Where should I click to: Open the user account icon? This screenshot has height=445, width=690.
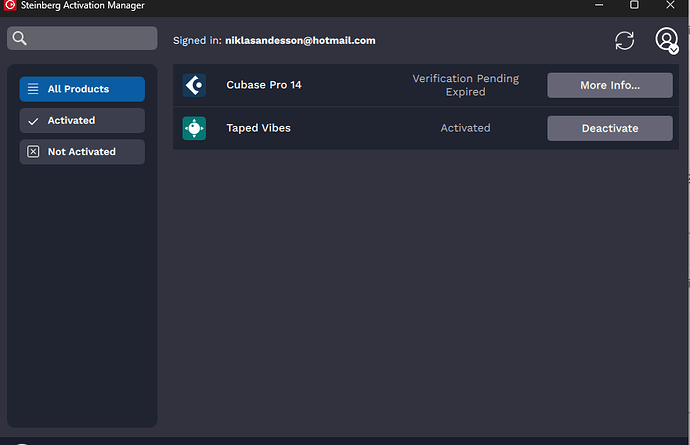[x=666, y=40]
